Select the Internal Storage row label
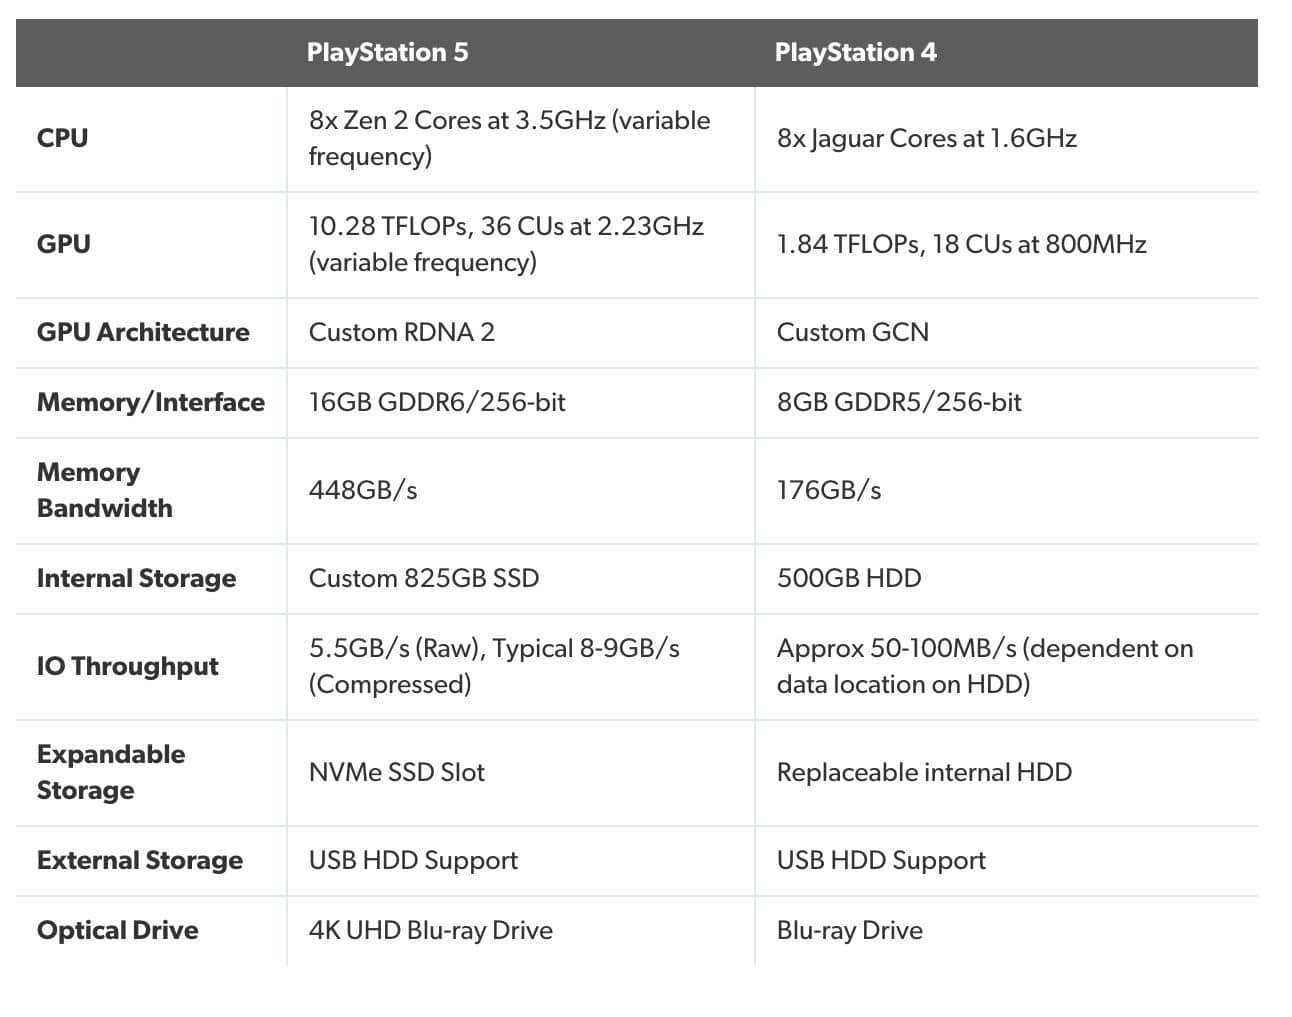 (136, 578)
